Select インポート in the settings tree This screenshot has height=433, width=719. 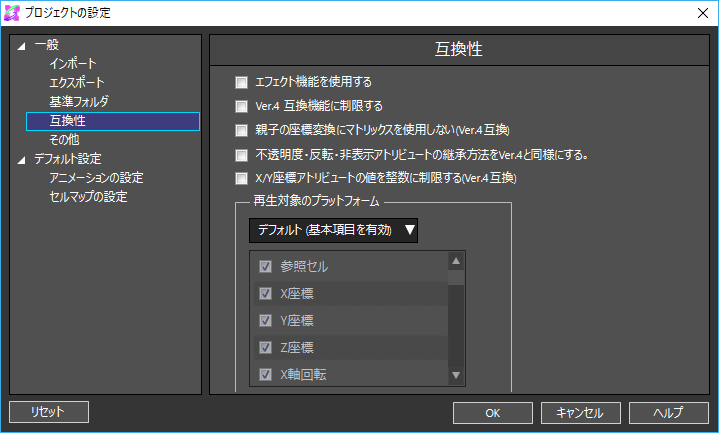tap(73, 63)
